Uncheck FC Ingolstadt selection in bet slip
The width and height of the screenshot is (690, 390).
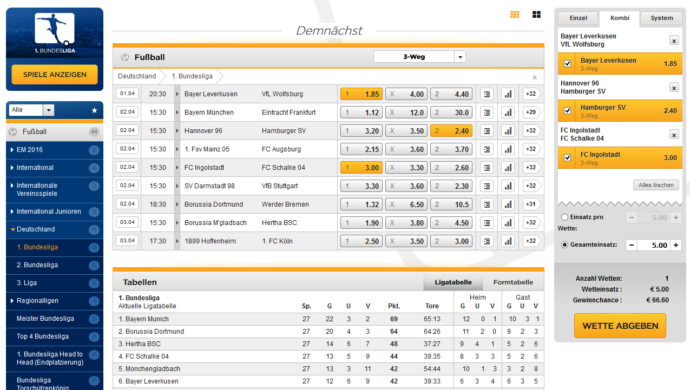568,158
